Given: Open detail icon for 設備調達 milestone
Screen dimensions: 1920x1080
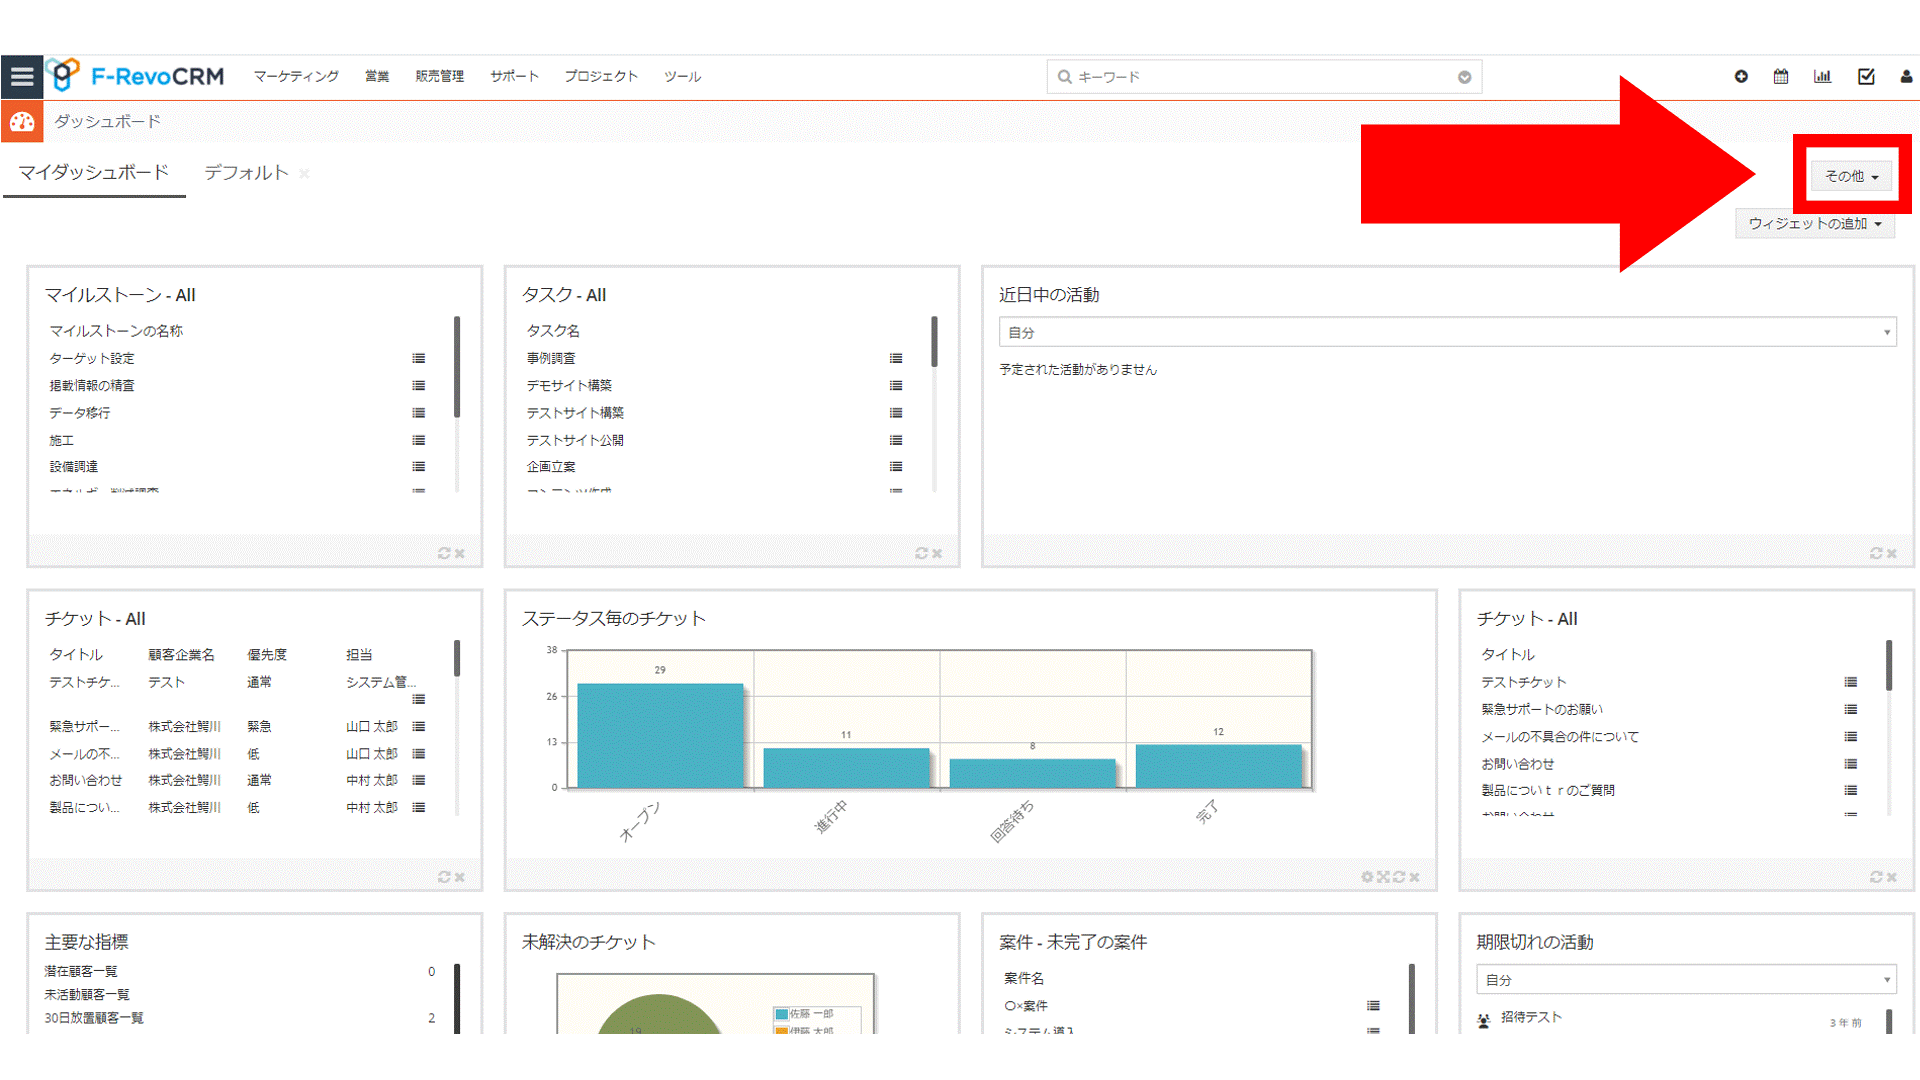Looking at the screenshot, I should [419, 467].
